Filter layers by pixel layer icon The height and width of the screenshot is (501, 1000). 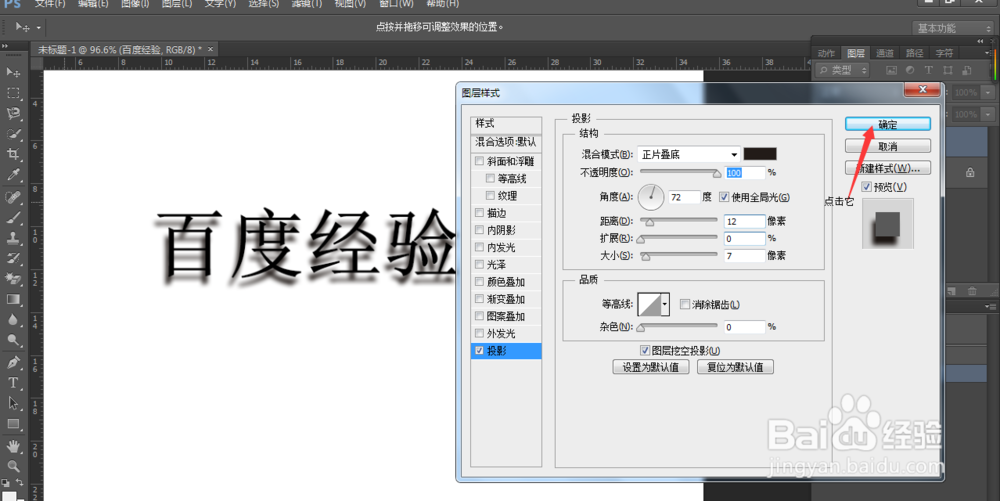click(x=891, y=70)
